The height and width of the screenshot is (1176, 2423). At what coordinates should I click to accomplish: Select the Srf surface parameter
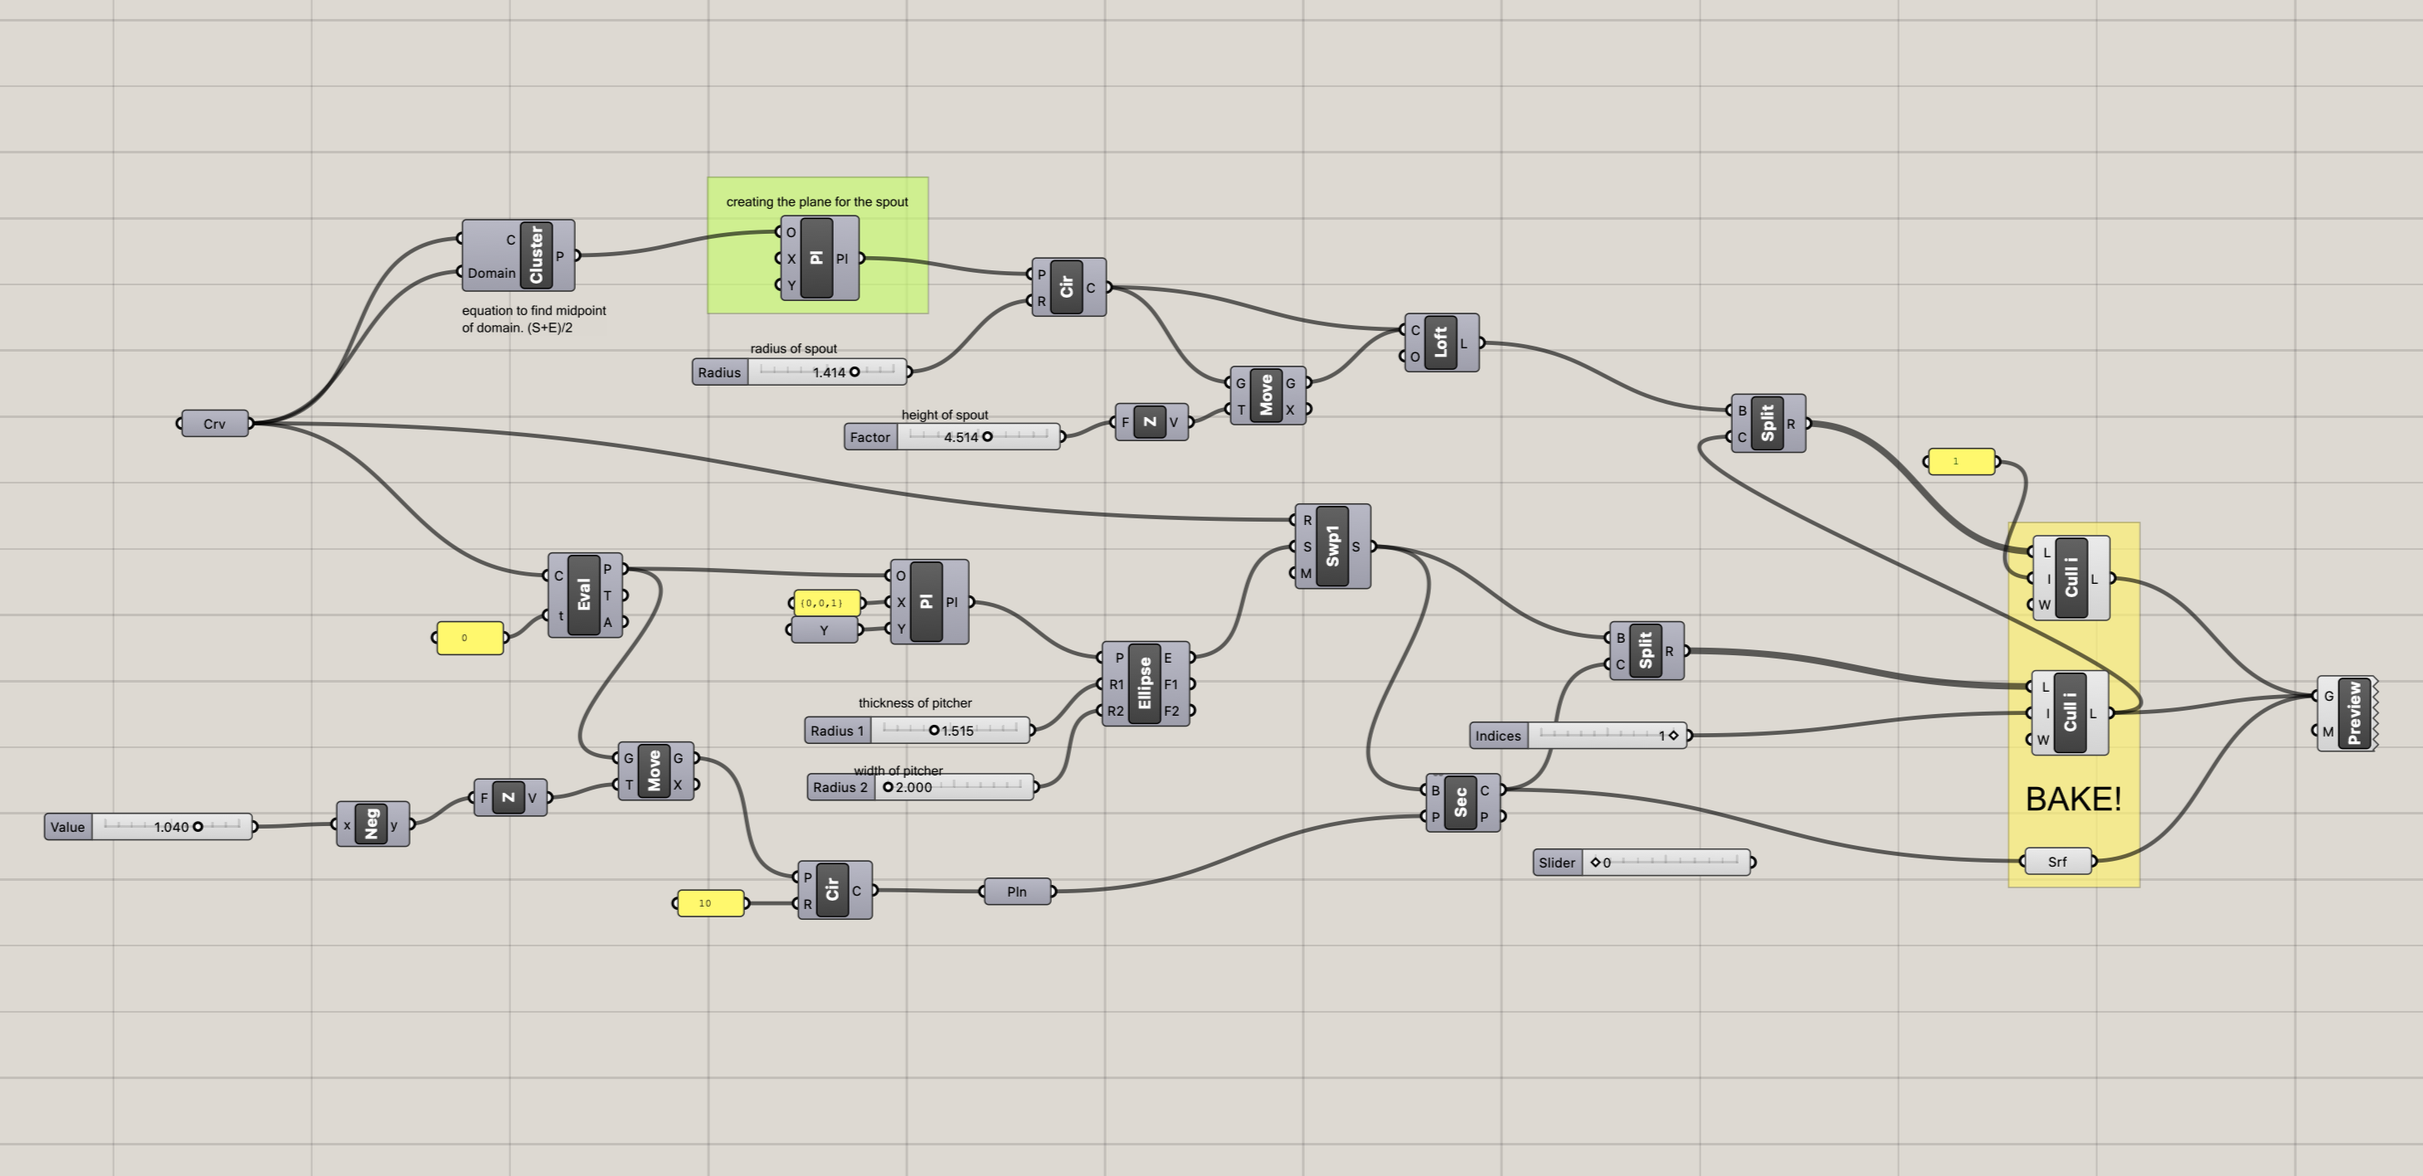[2057, 861]
